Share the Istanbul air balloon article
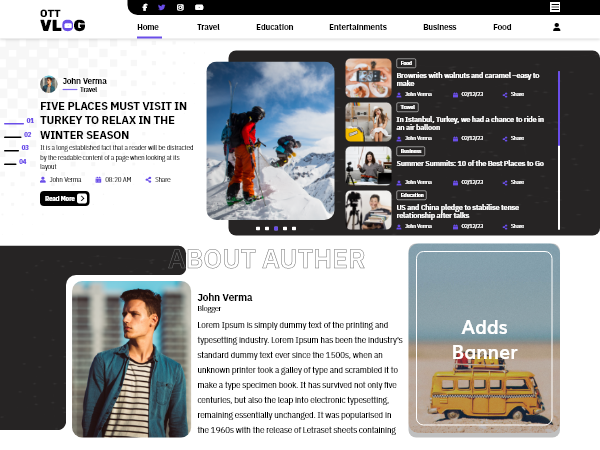 tap(513, 139)
